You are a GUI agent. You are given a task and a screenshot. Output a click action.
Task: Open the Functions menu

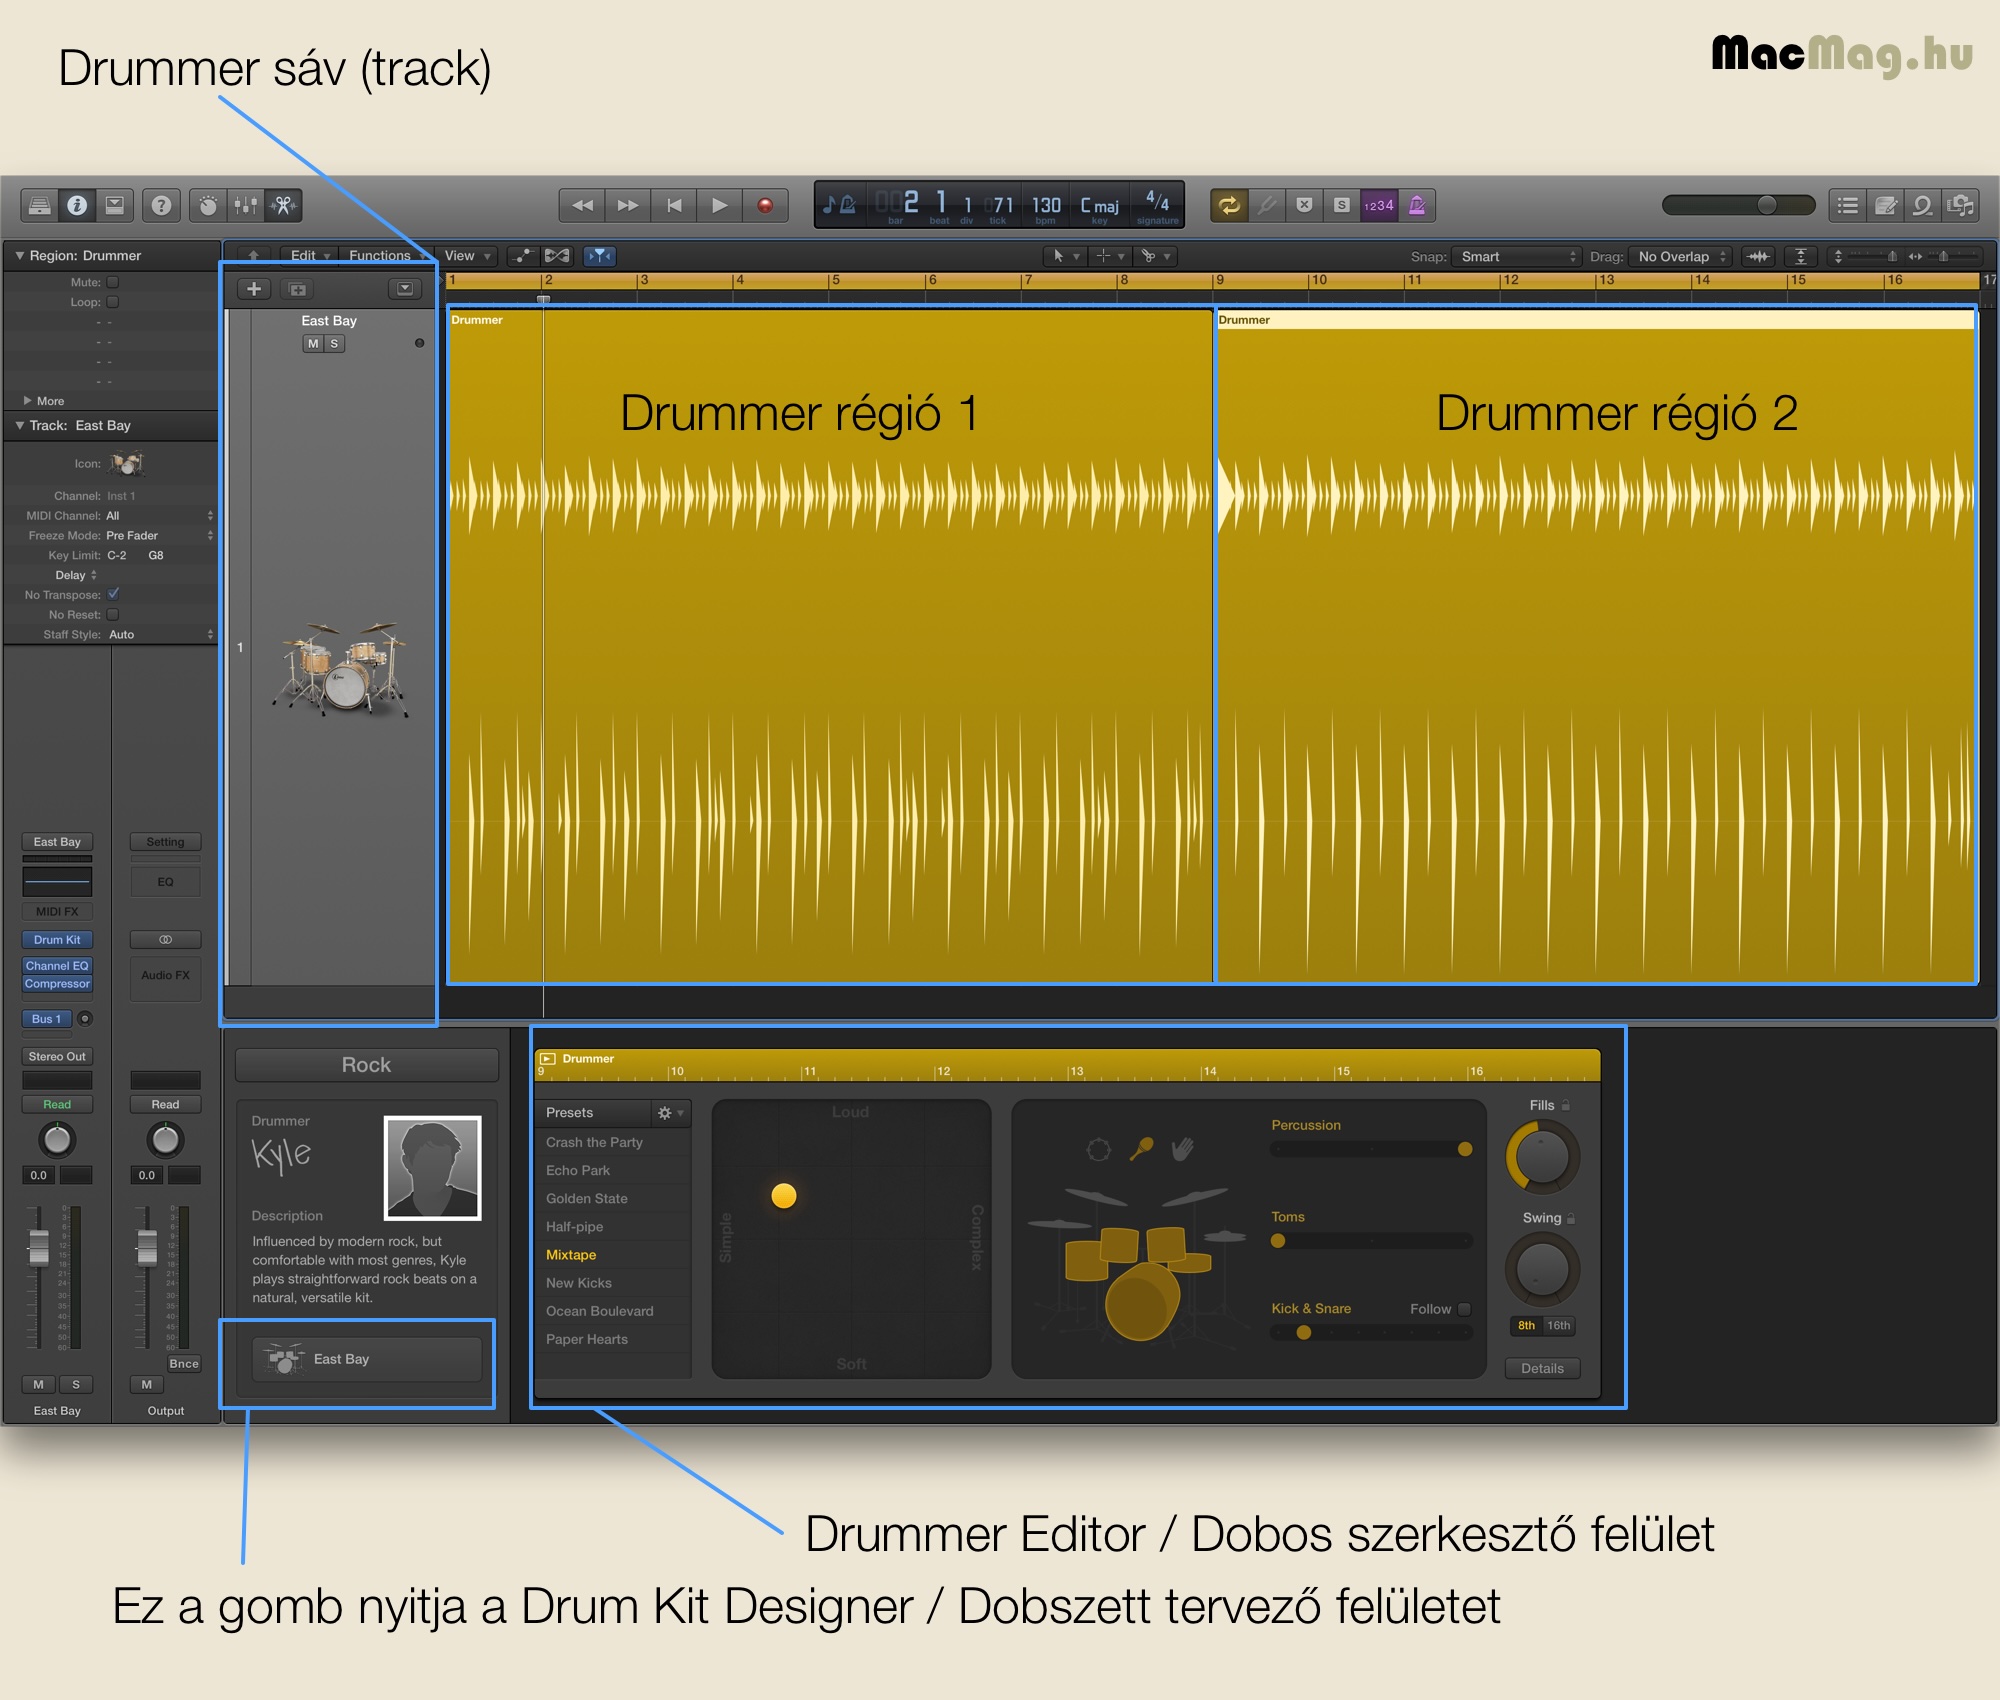pos(386,256)
